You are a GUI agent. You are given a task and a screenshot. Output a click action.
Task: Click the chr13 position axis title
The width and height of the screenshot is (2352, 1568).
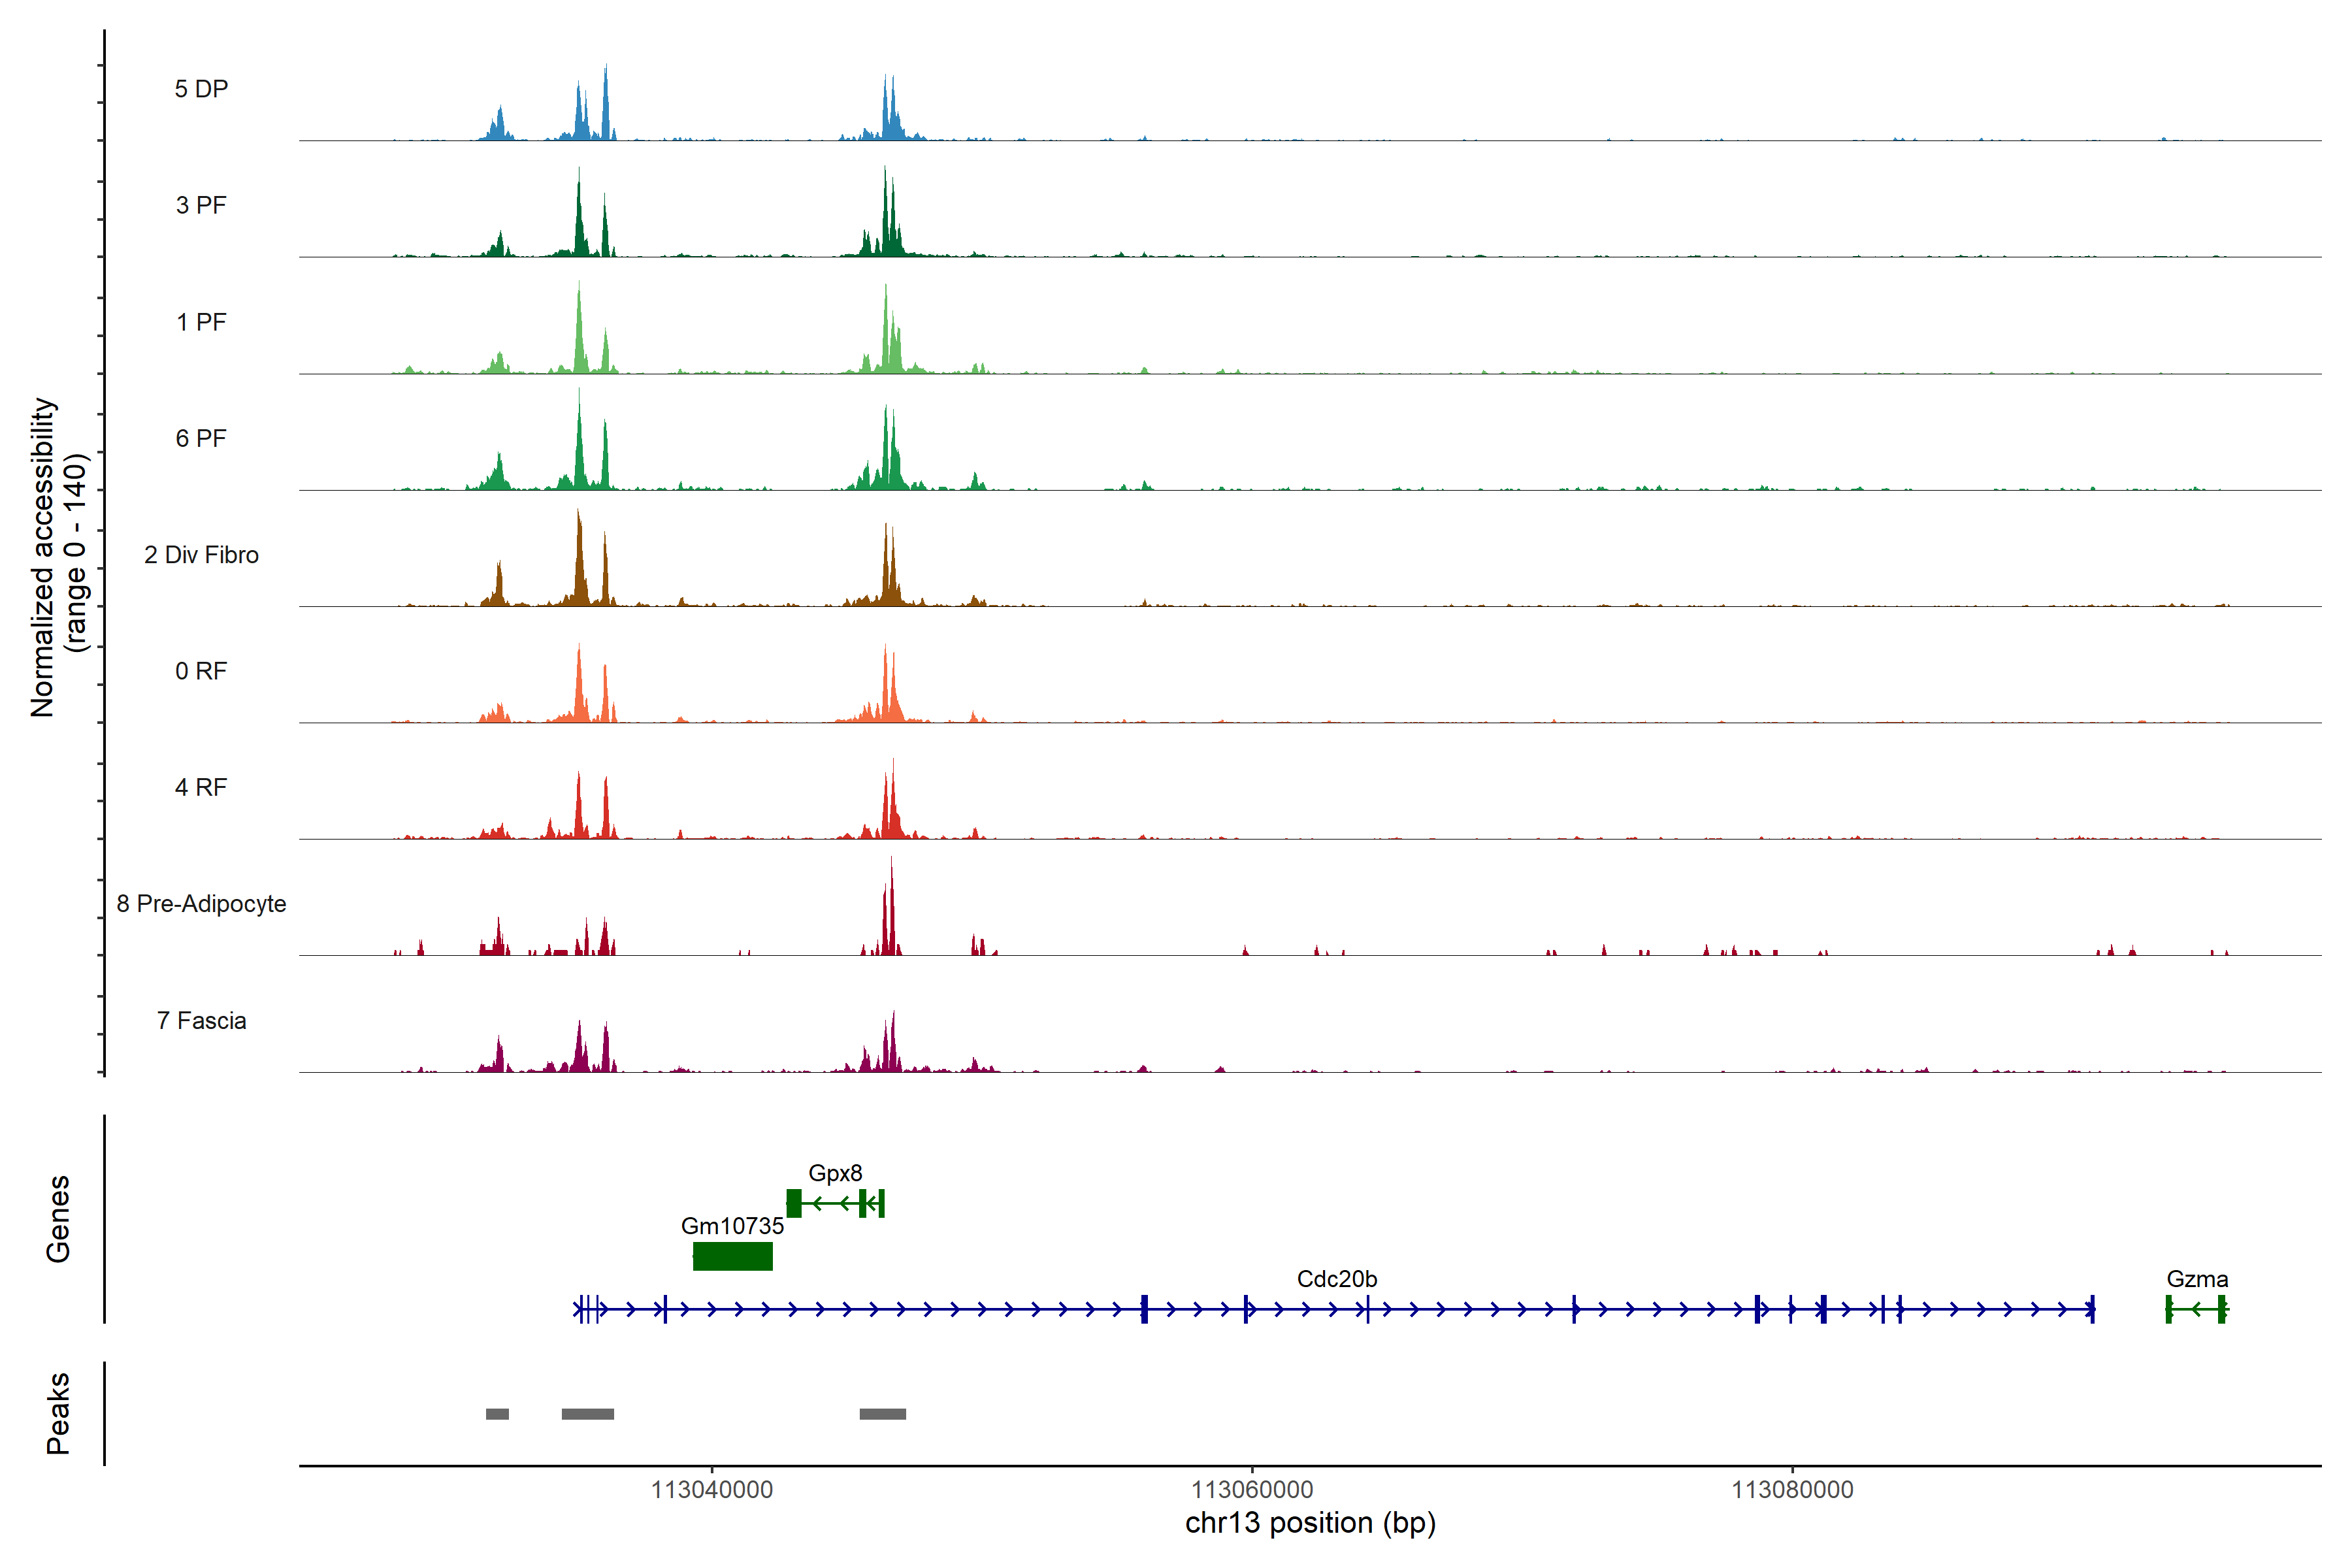(x=1310, y=1523)
